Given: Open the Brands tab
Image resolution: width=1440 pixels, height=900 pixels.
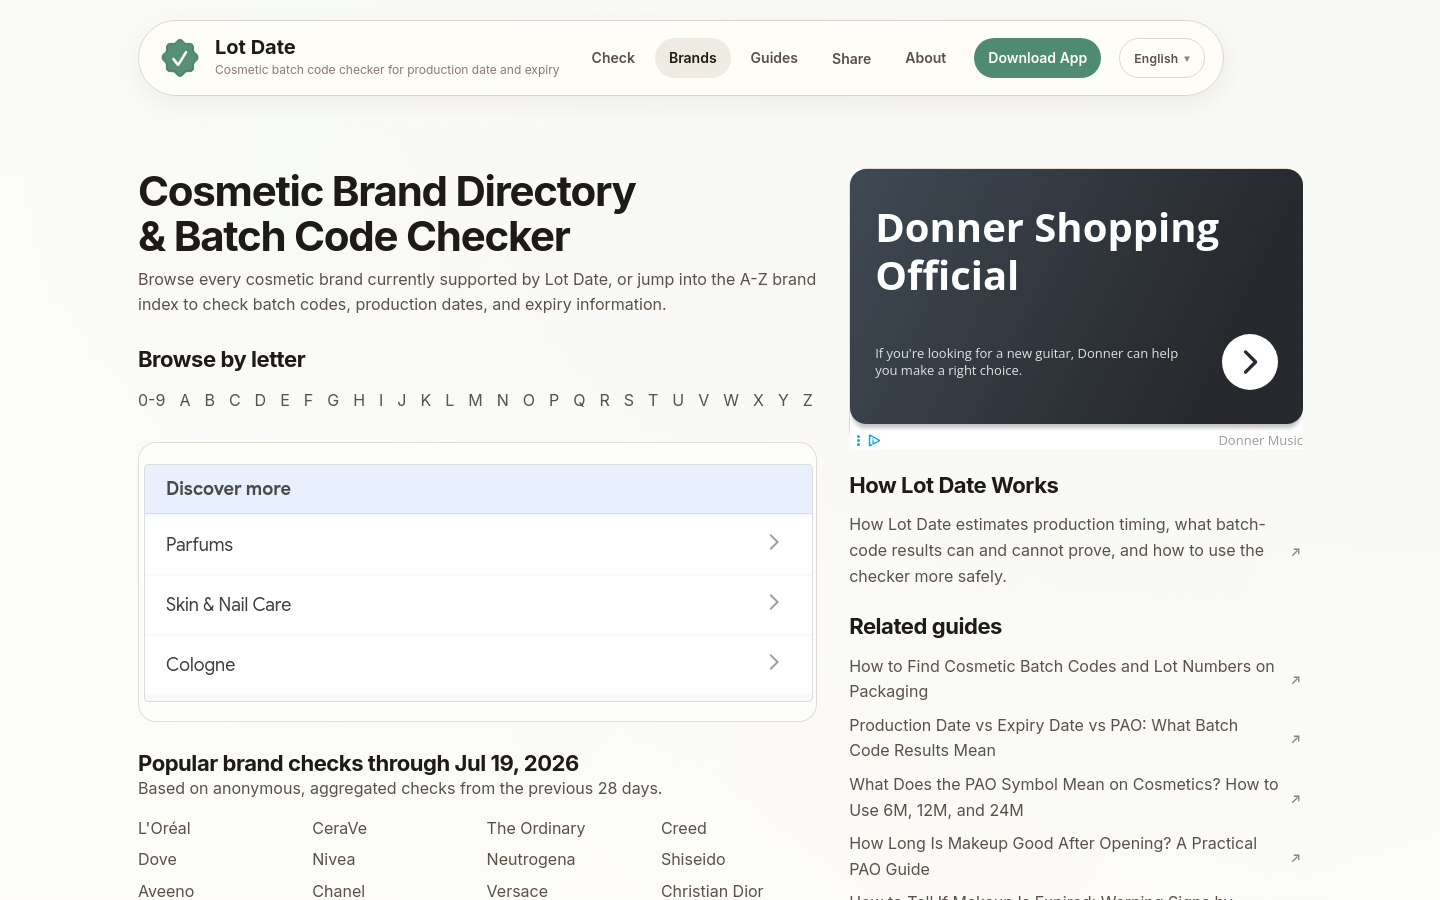Looking at the screenshot, I should pyautogui.click(x=693, y=58).
